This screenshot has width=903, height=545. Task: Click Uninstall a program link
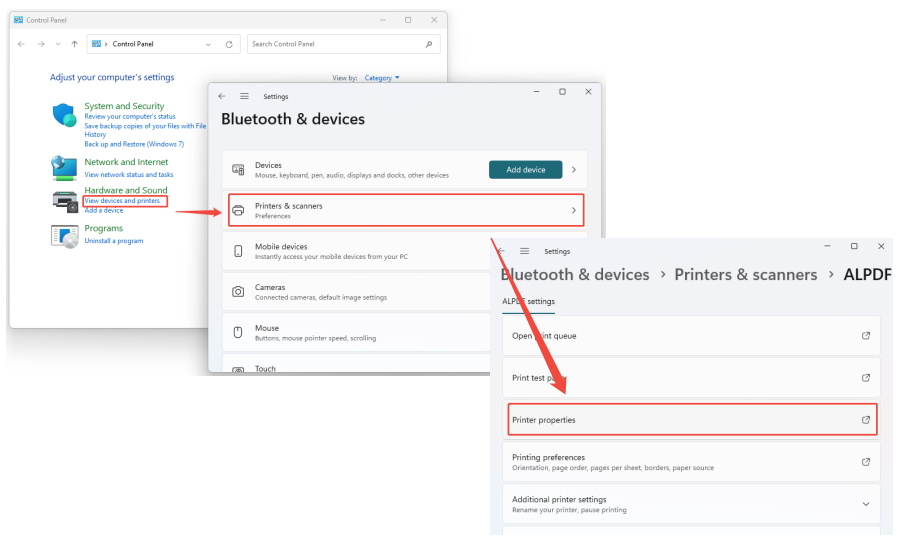pyautogui.click(x=113, y=241)
